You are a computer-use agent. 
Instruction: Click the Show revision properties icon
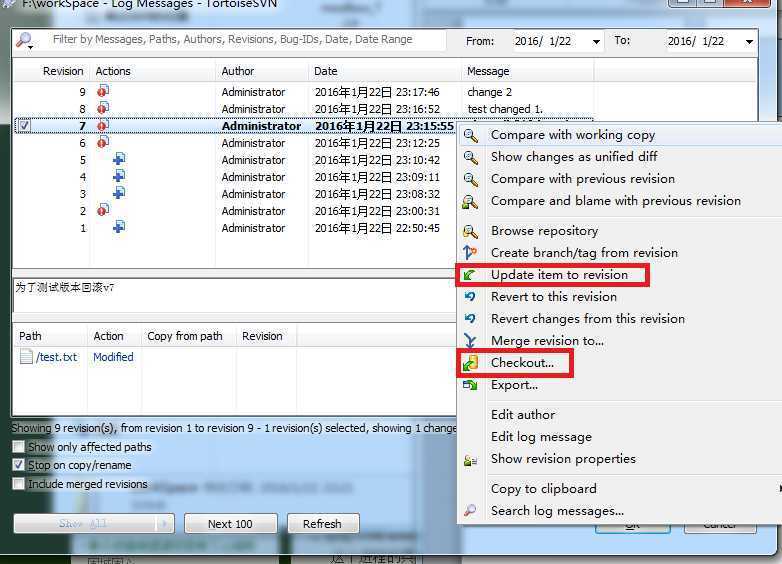470,460
